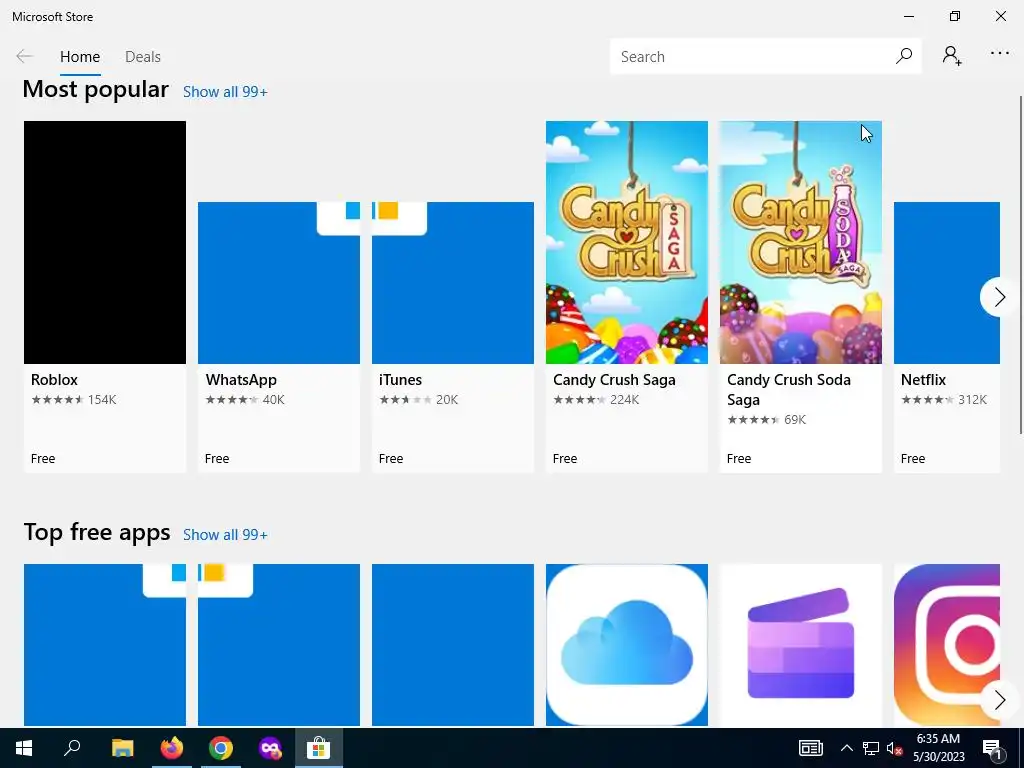
Task: Open taskbar search magnifier
Action: point(72,747)
